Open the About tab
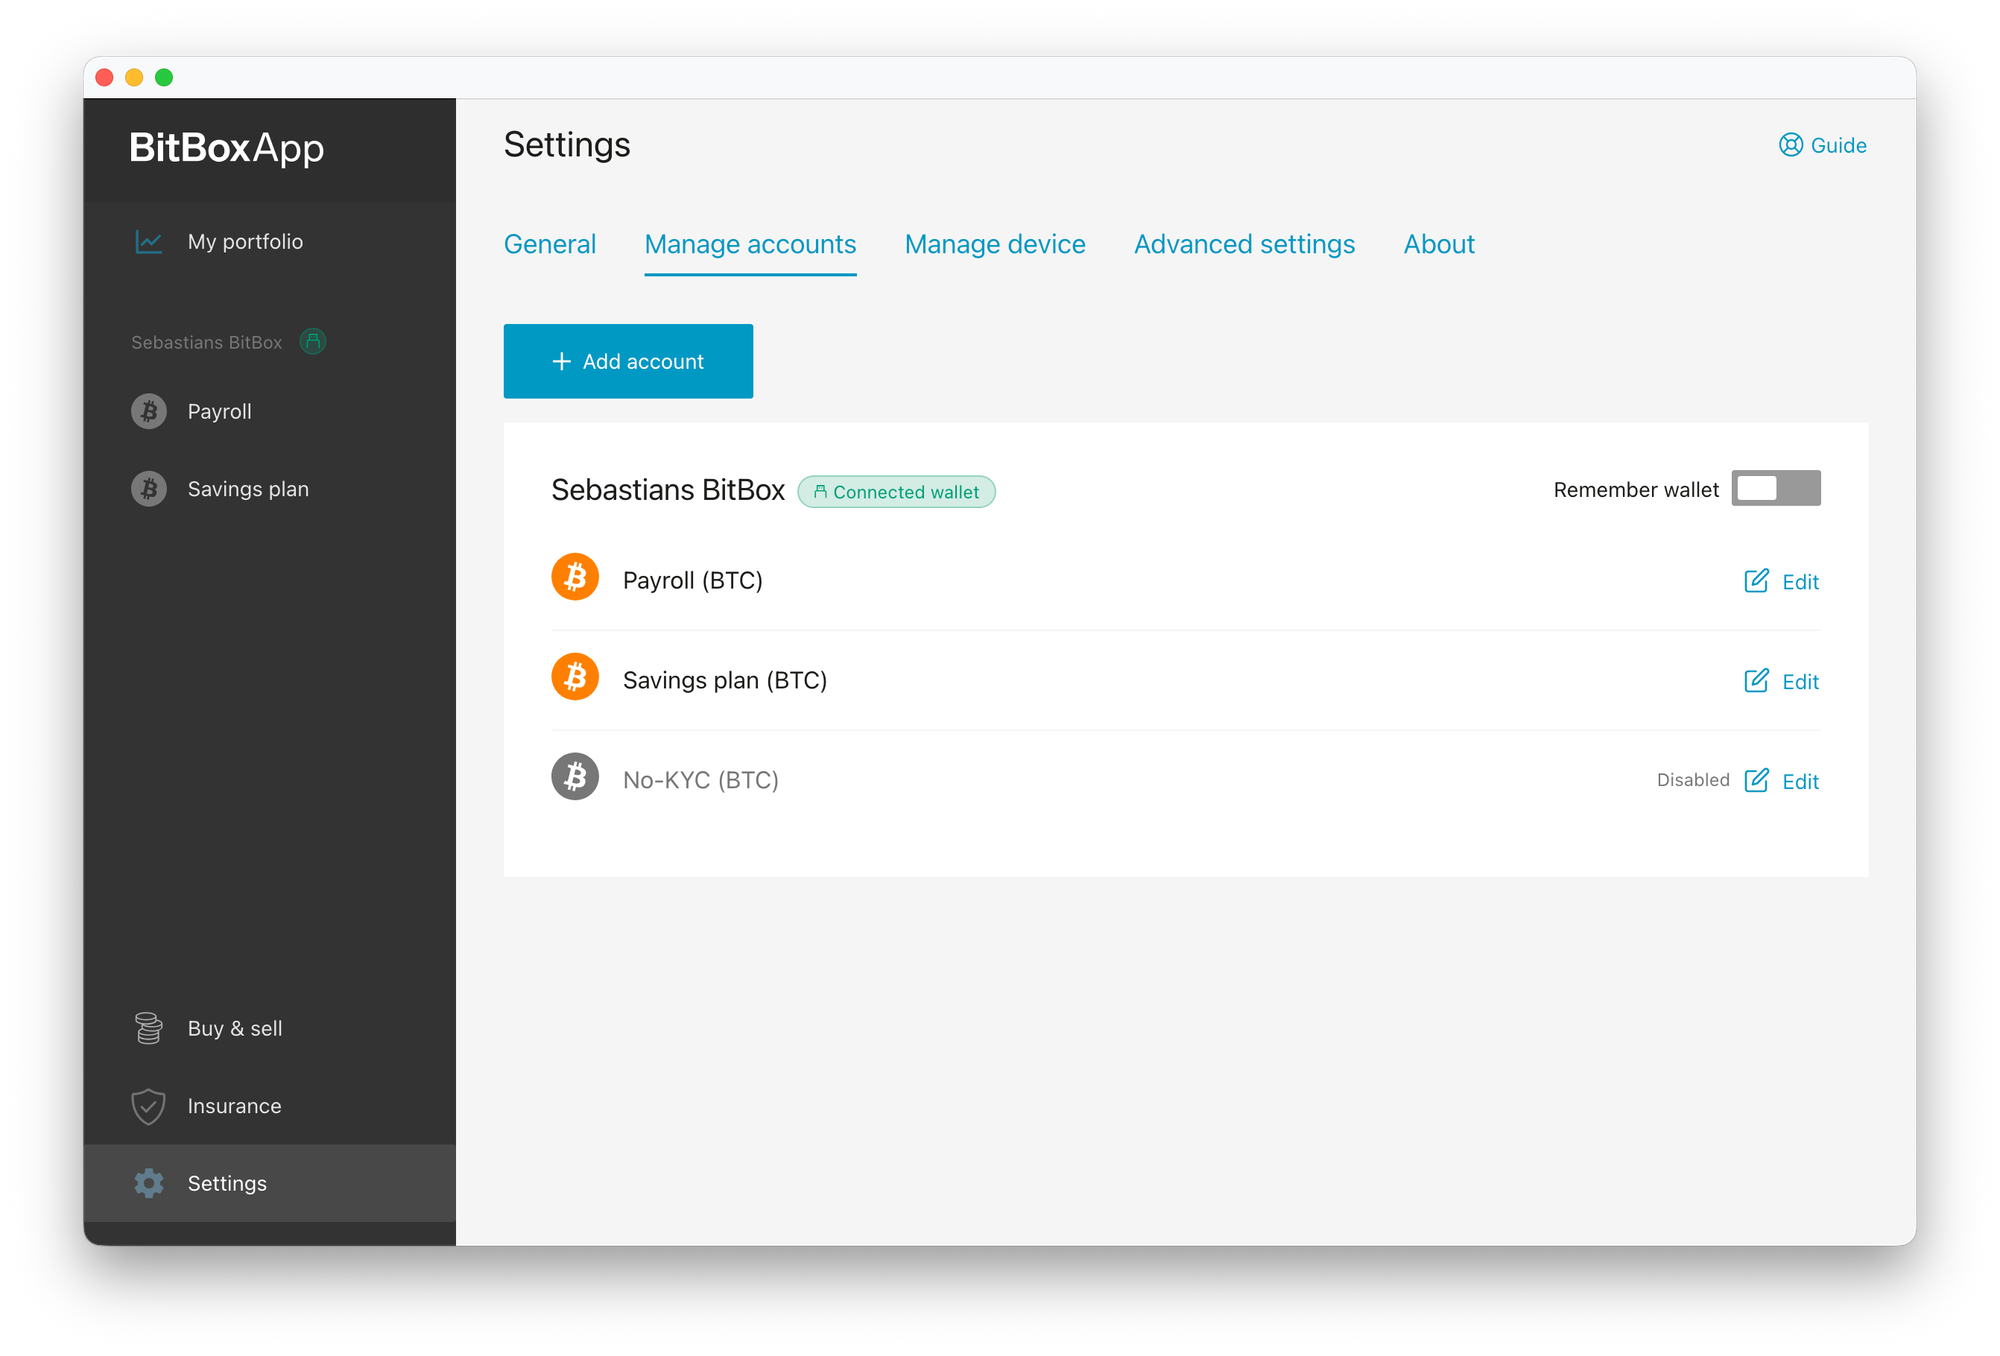Image resolution: width=2000 pixels, height=1356 pixels. pos(1439,244)
